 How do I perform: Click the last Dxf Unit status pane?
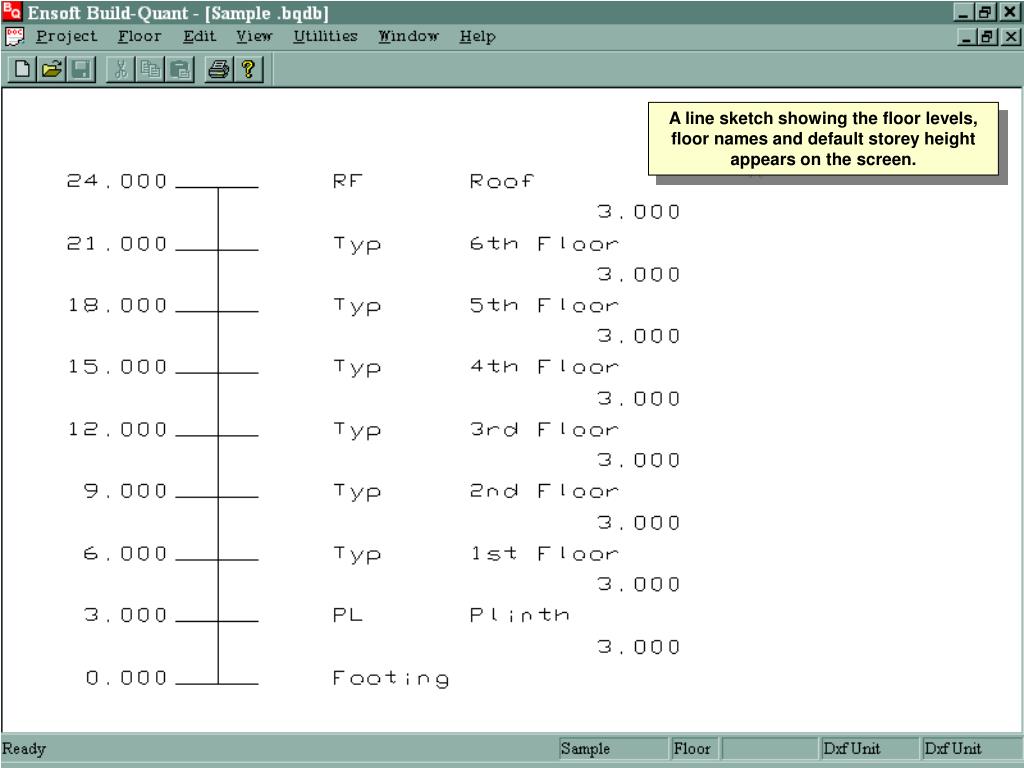(970, 748)
